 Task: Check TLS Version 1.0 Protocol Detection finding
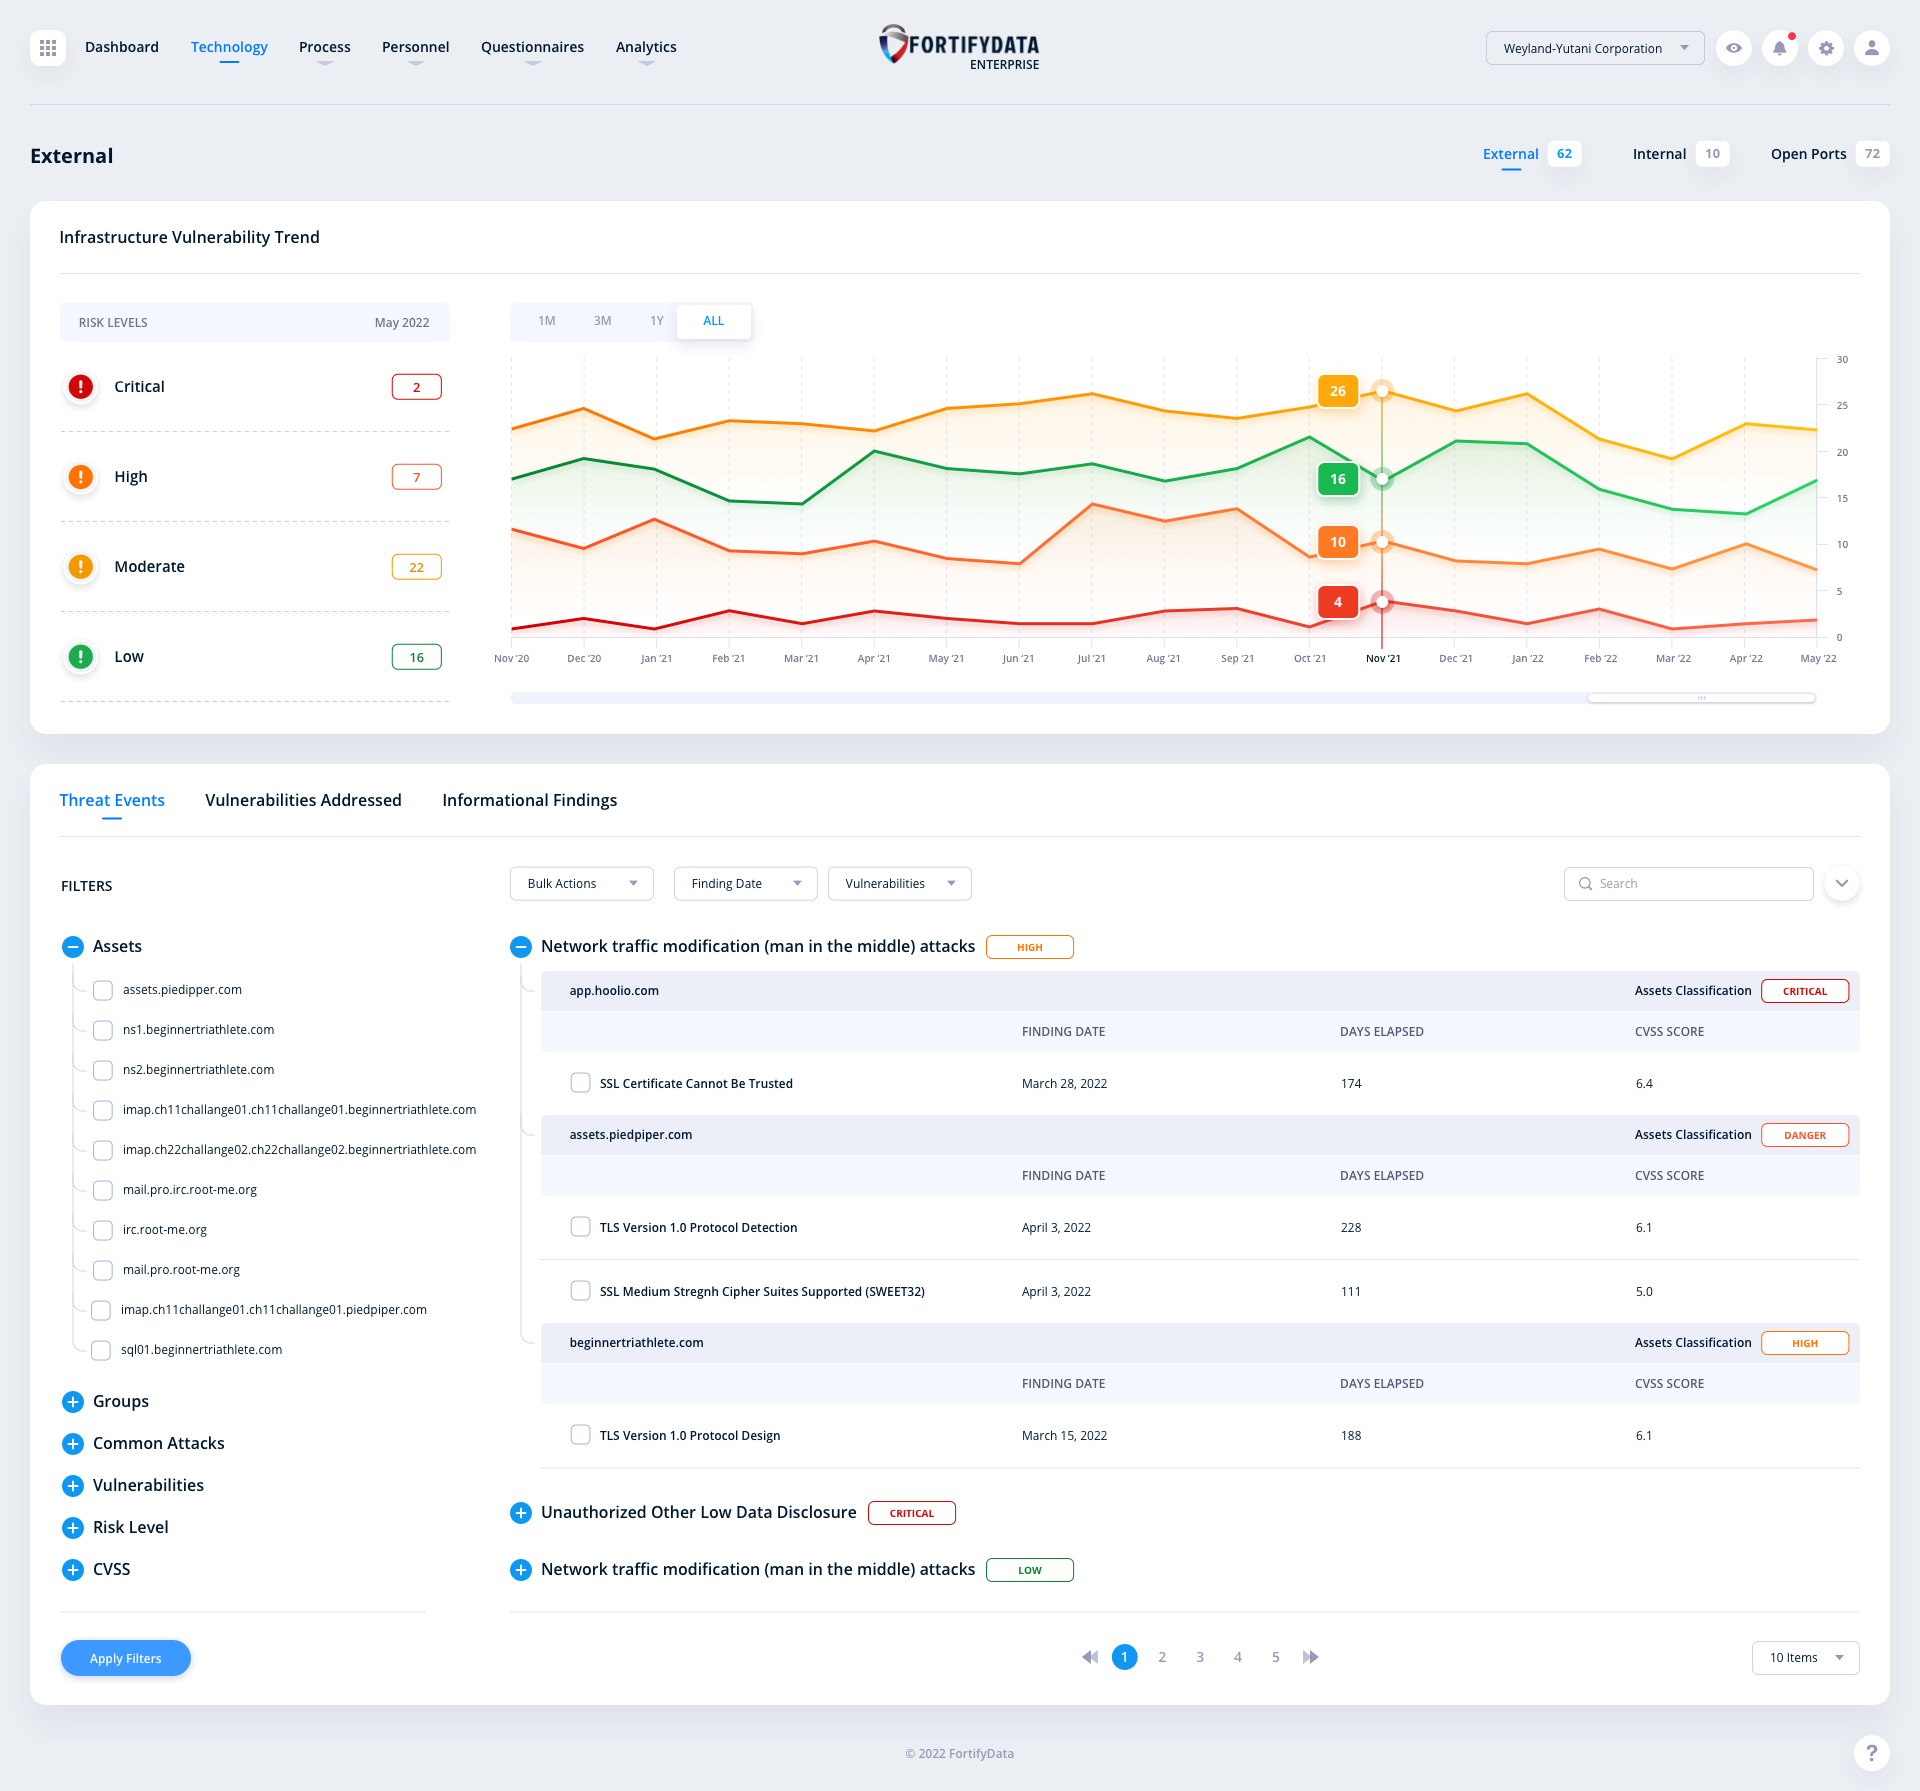(580, 1226)
